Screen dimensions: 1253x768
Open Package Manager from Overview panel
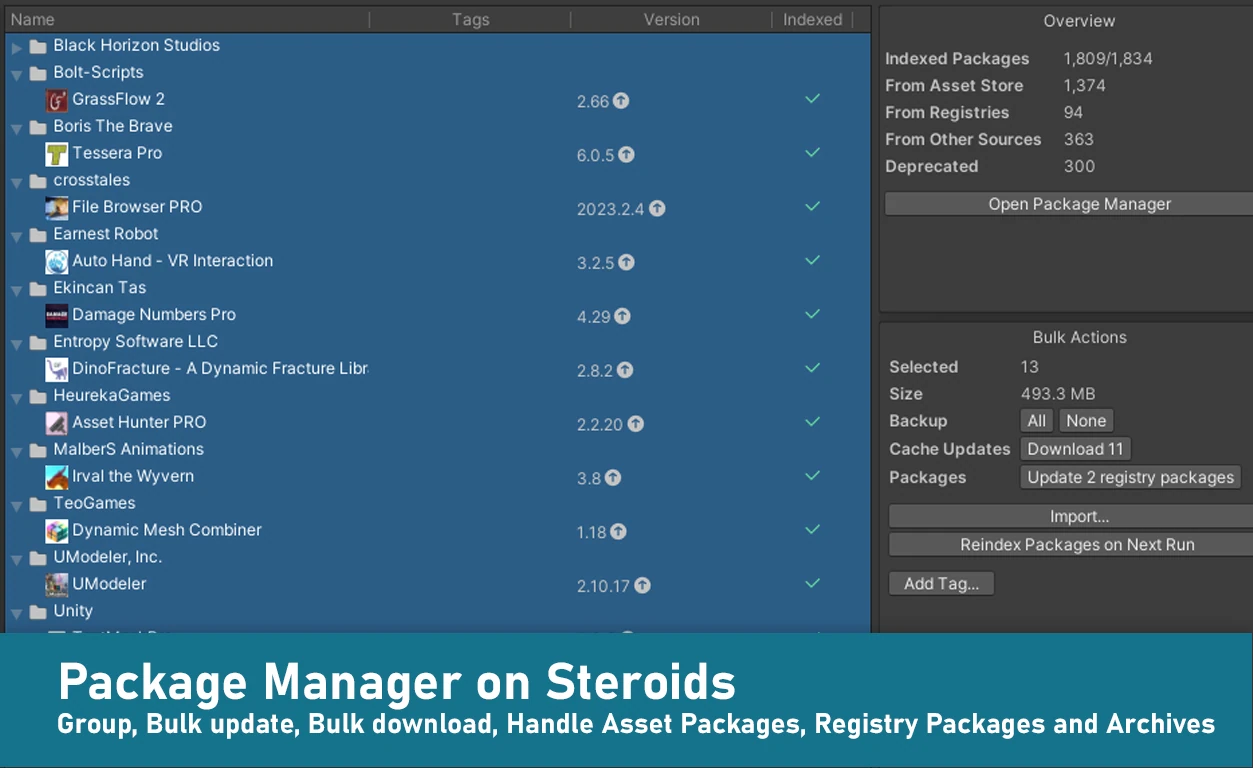[1069, 204]
